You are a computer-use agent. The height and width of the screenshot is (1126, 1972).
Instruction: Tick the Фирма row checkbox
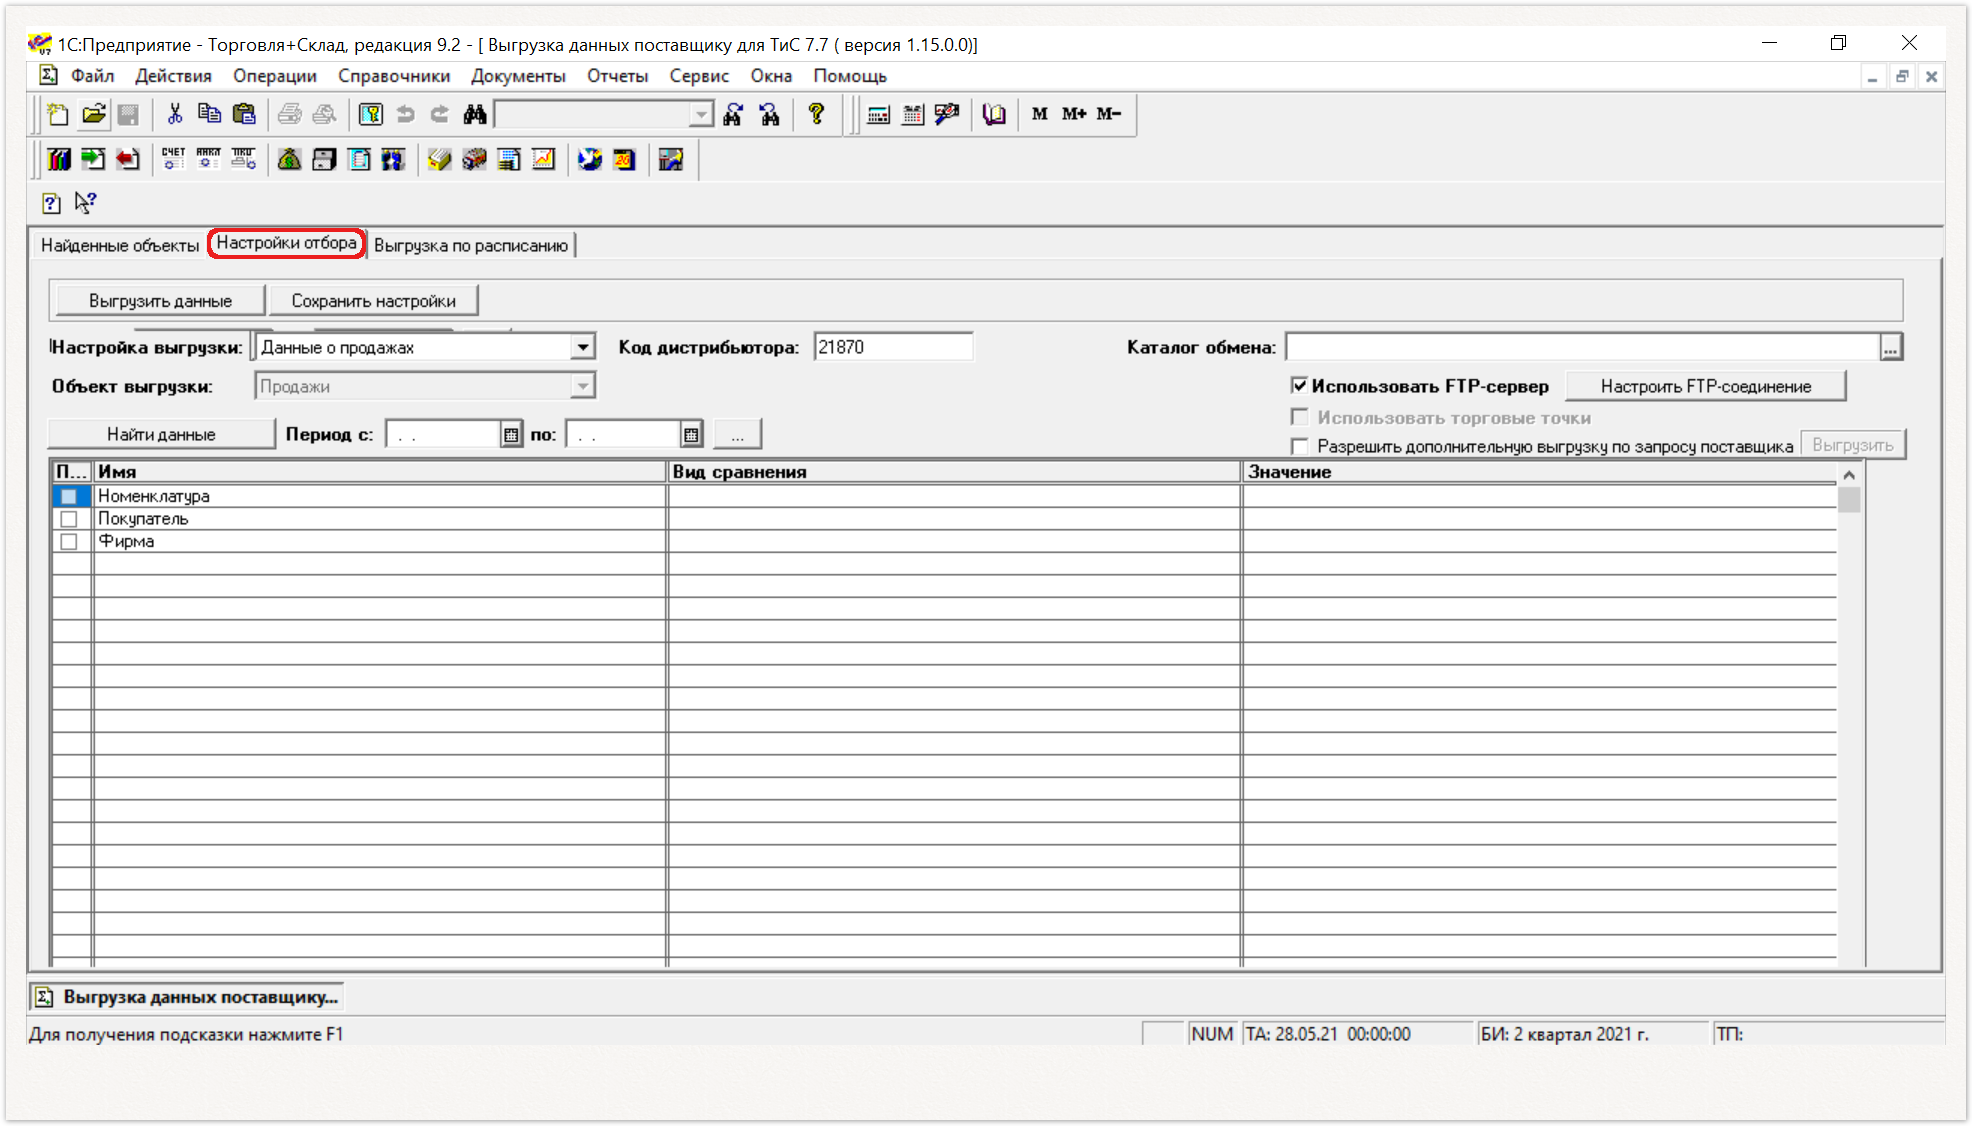click(69, 541)
